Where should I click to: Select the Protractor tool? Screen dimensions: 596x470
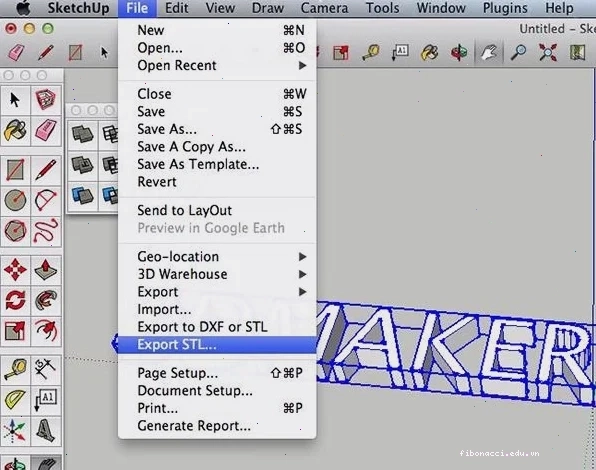[x=15, y=400]
